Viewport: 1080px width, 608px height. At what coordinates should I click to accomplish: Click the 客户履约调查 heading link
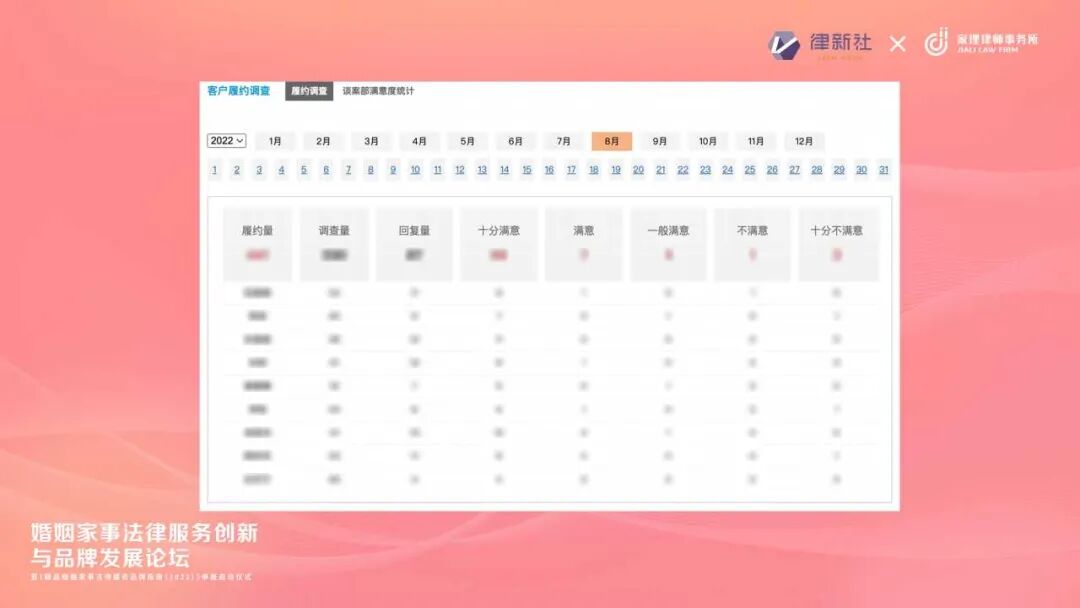tap(238, 91)
